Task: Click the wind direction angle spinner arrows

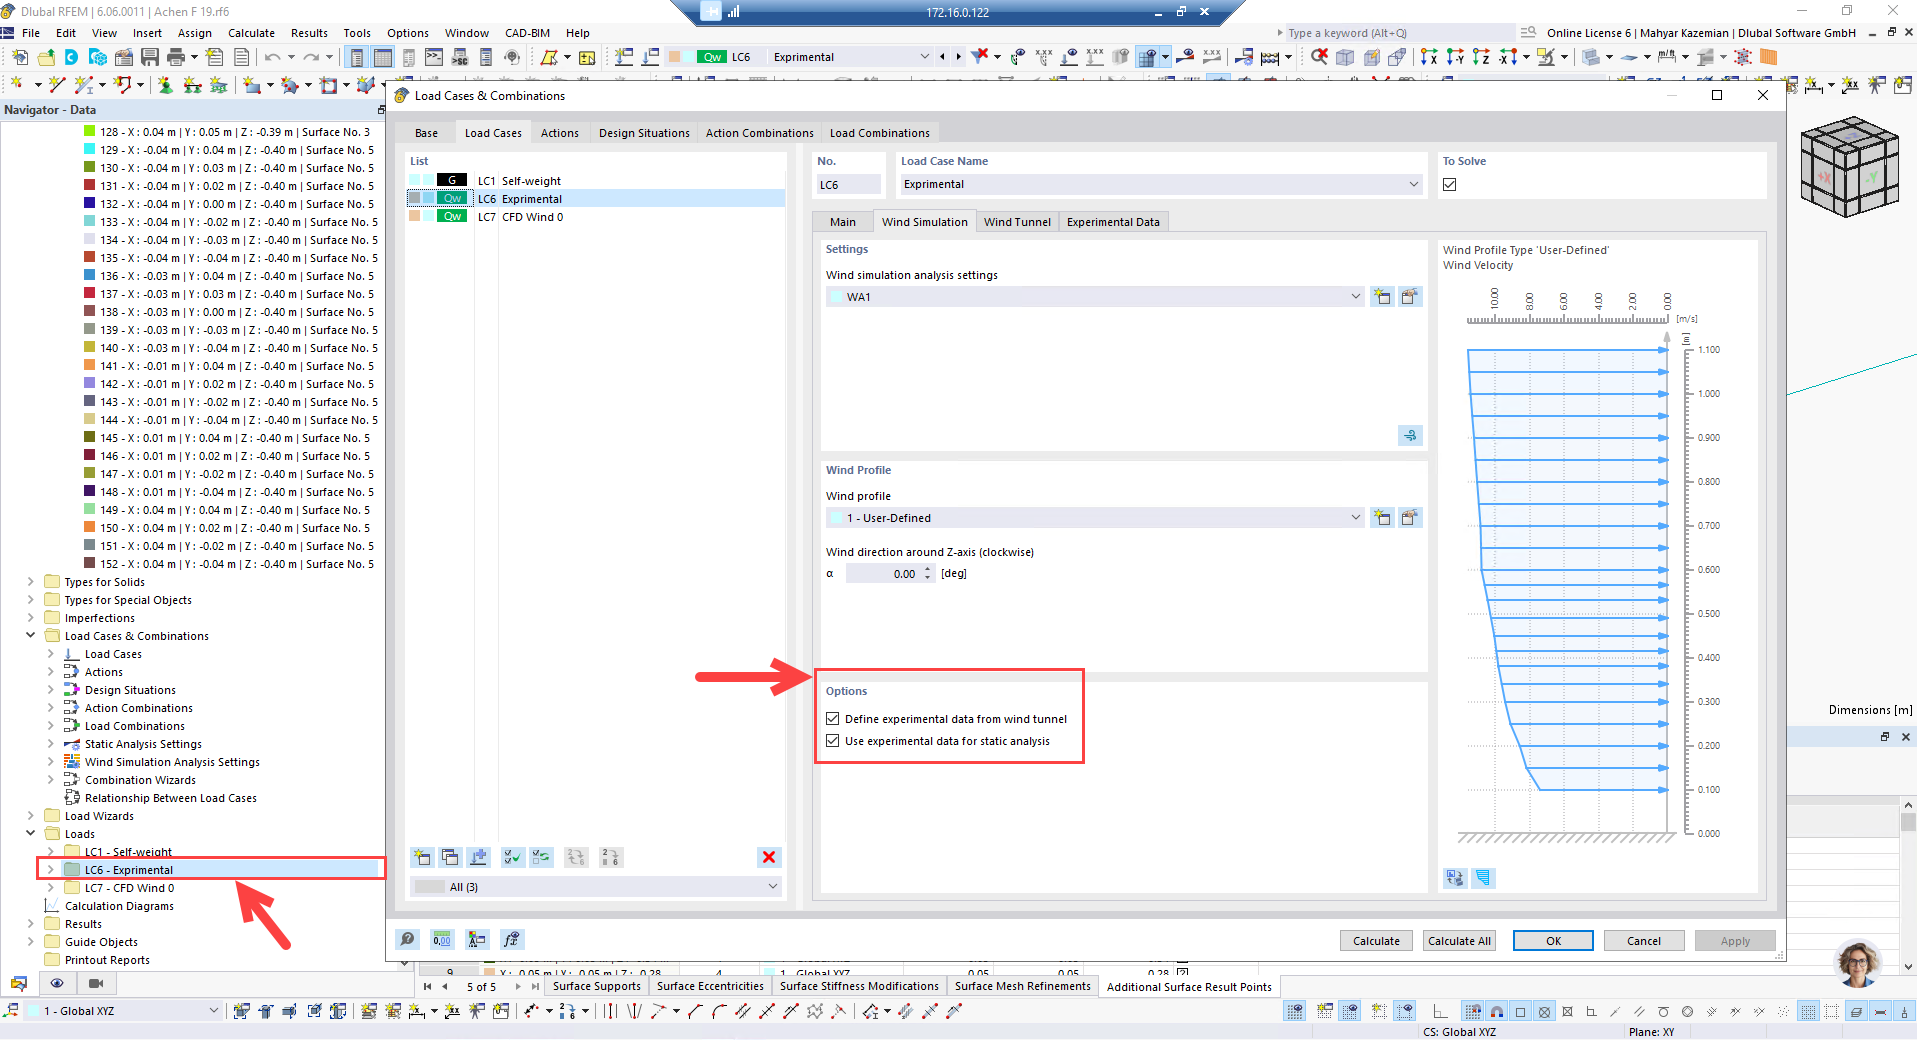Action: click(928, 573)
